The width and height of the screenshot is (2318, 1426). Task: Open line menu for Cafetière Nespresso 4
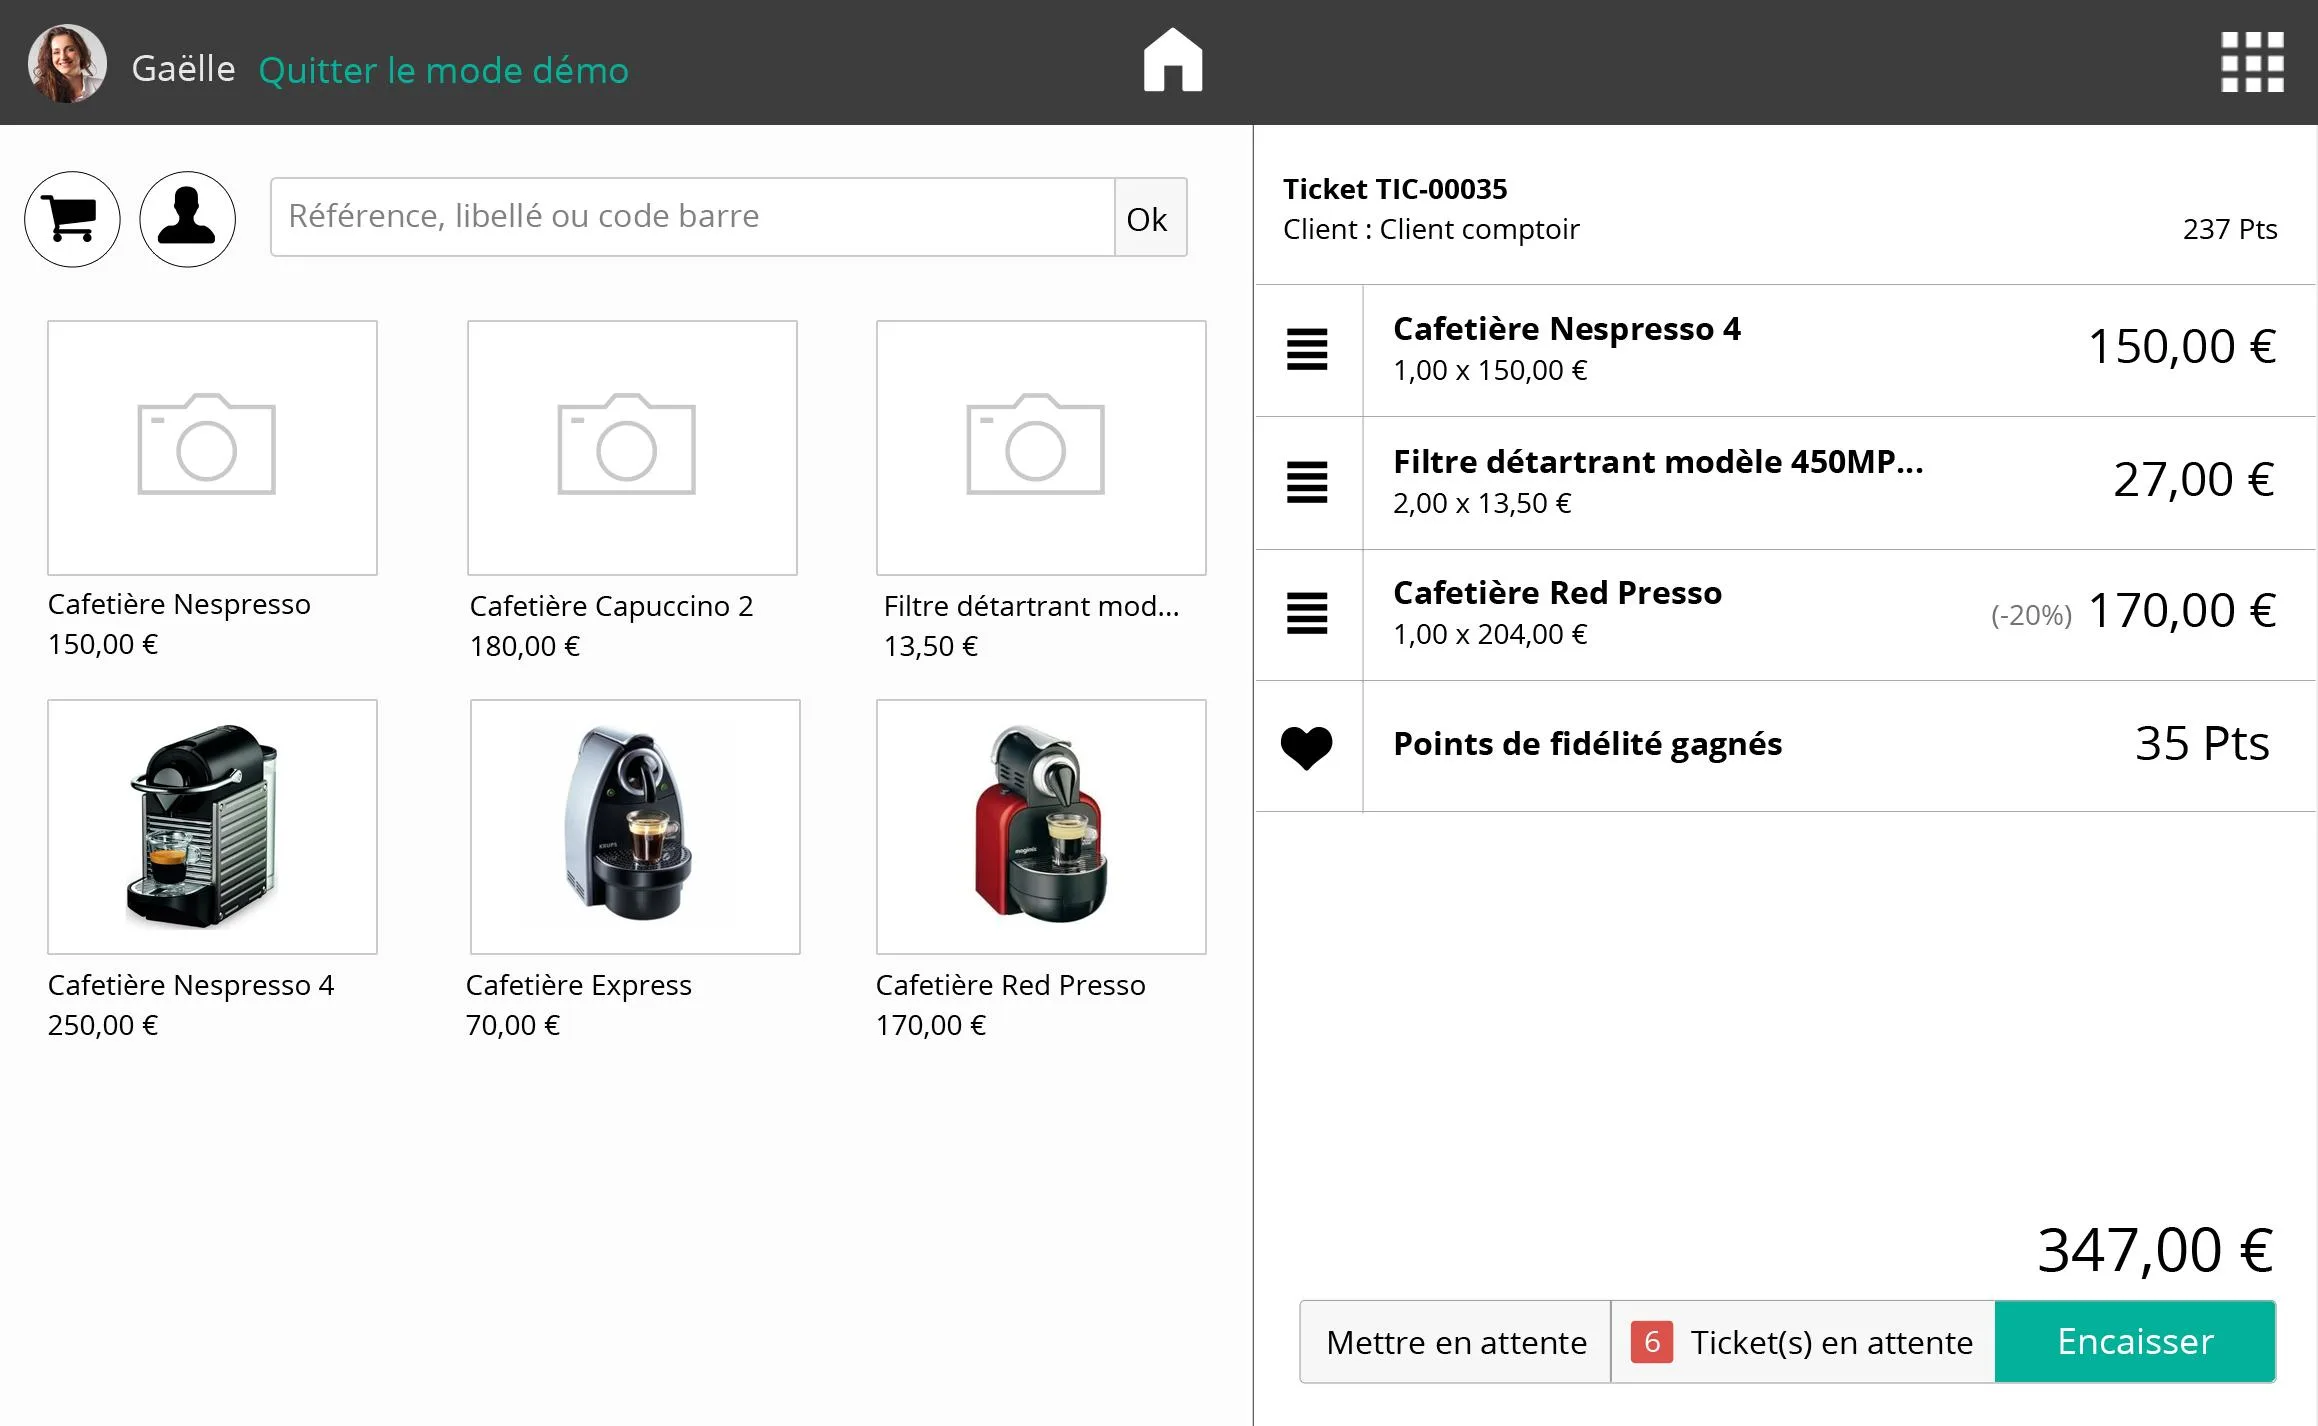click(x=1307, y=349)
